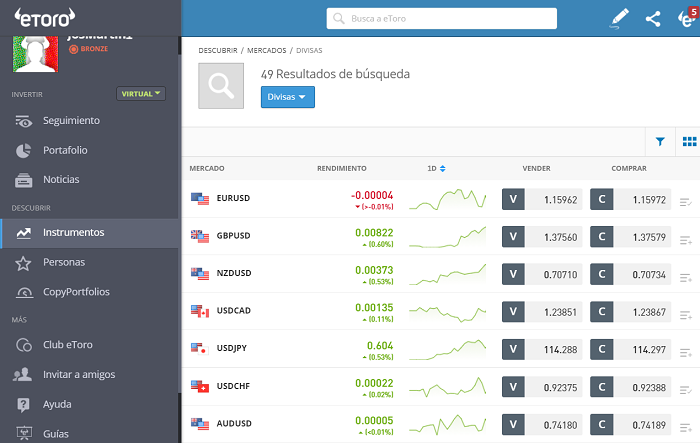The image size is (700, 443).
Task: Open the Divisas filter dropdown
Action: point(288,97)
